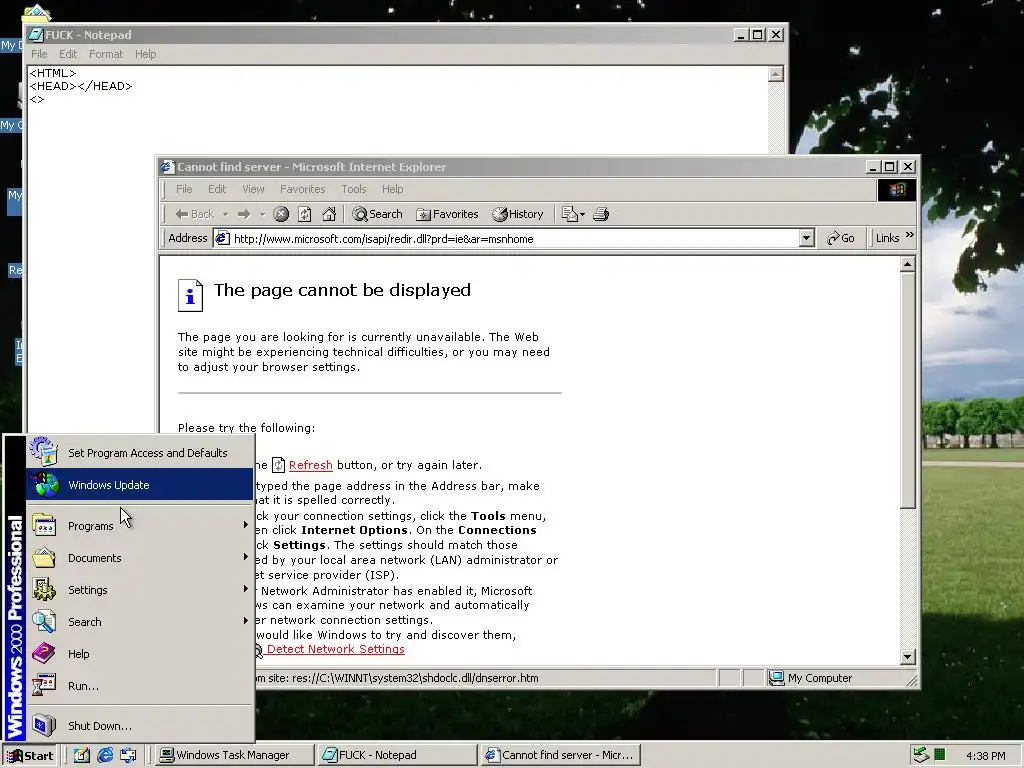Click the network tray icon
The image size is (1024, 768).
pos(921,756)
